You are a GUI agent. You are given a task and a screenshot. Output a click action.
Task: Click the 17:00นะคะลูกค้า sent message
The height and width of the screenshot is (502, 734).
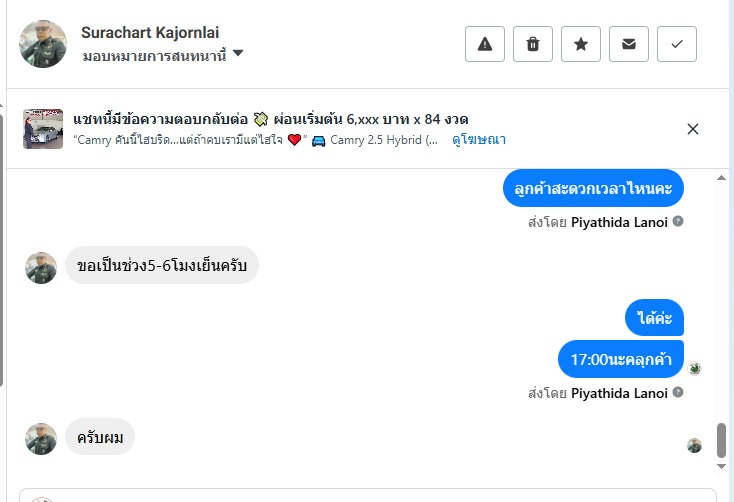tap(620, 359)
